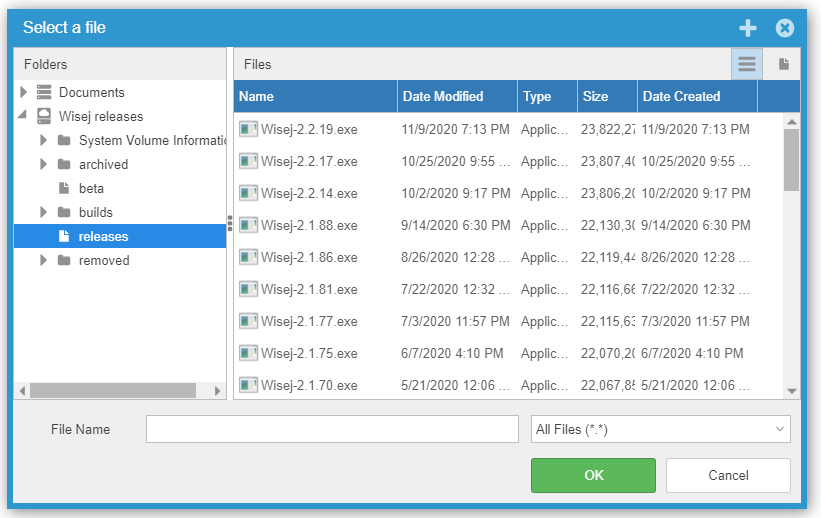Select the builds folder label
The image size is (821, 518).
96,212
